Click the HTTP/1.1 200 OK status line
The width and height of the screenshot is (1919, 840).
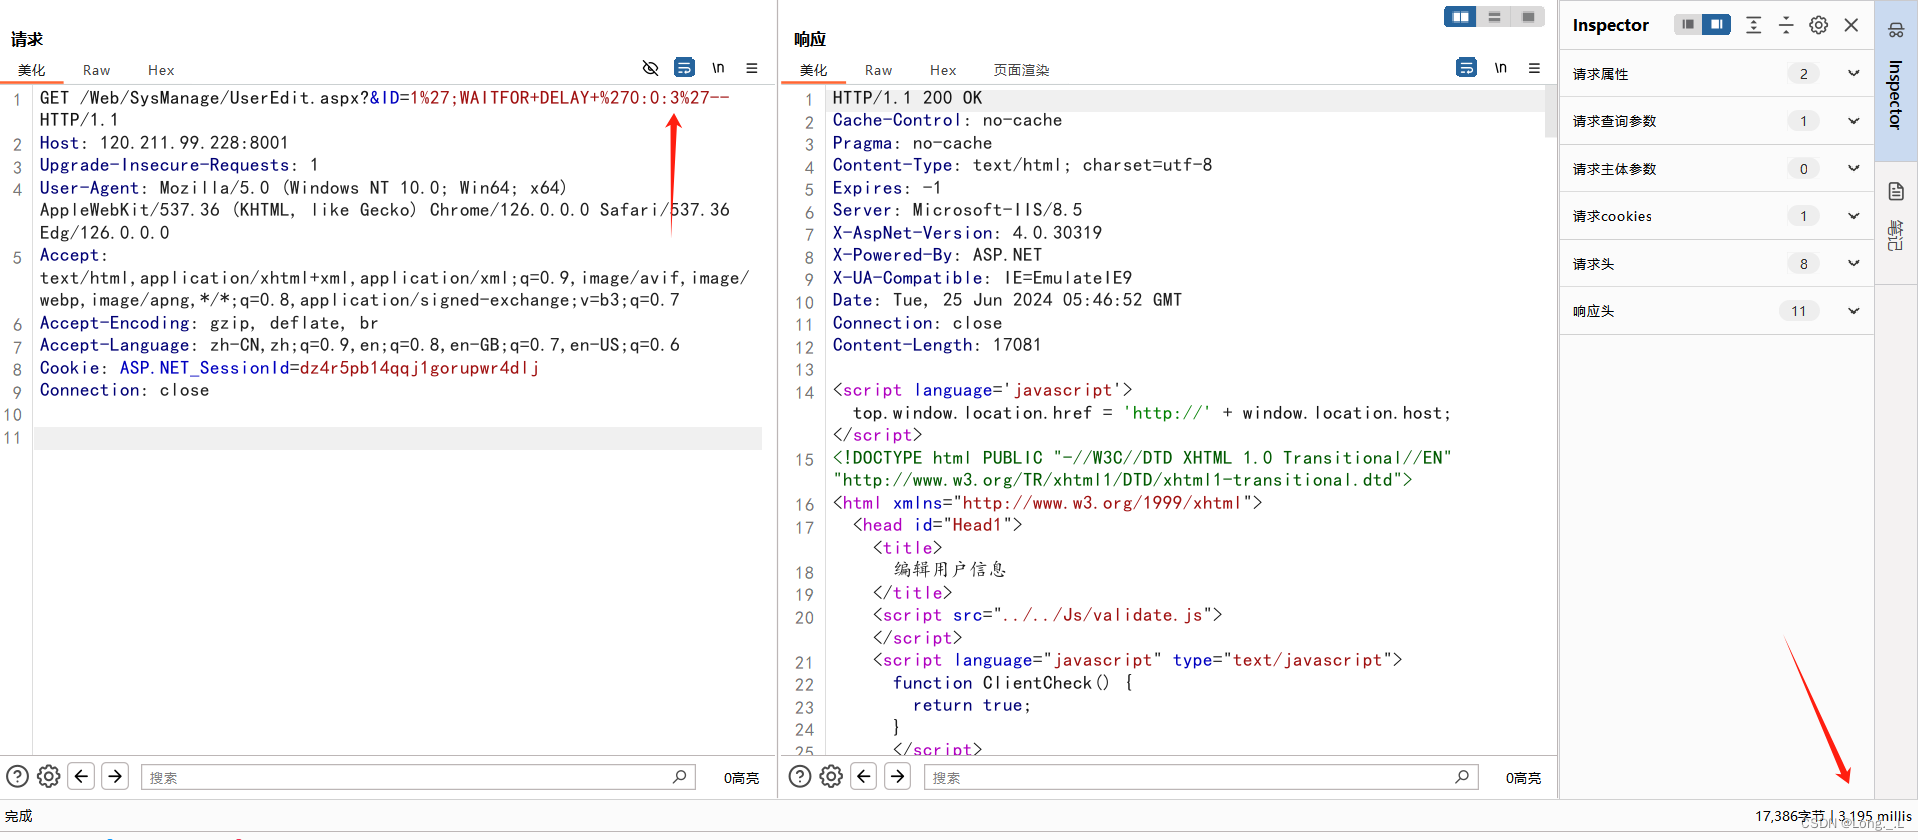[907, 98]
